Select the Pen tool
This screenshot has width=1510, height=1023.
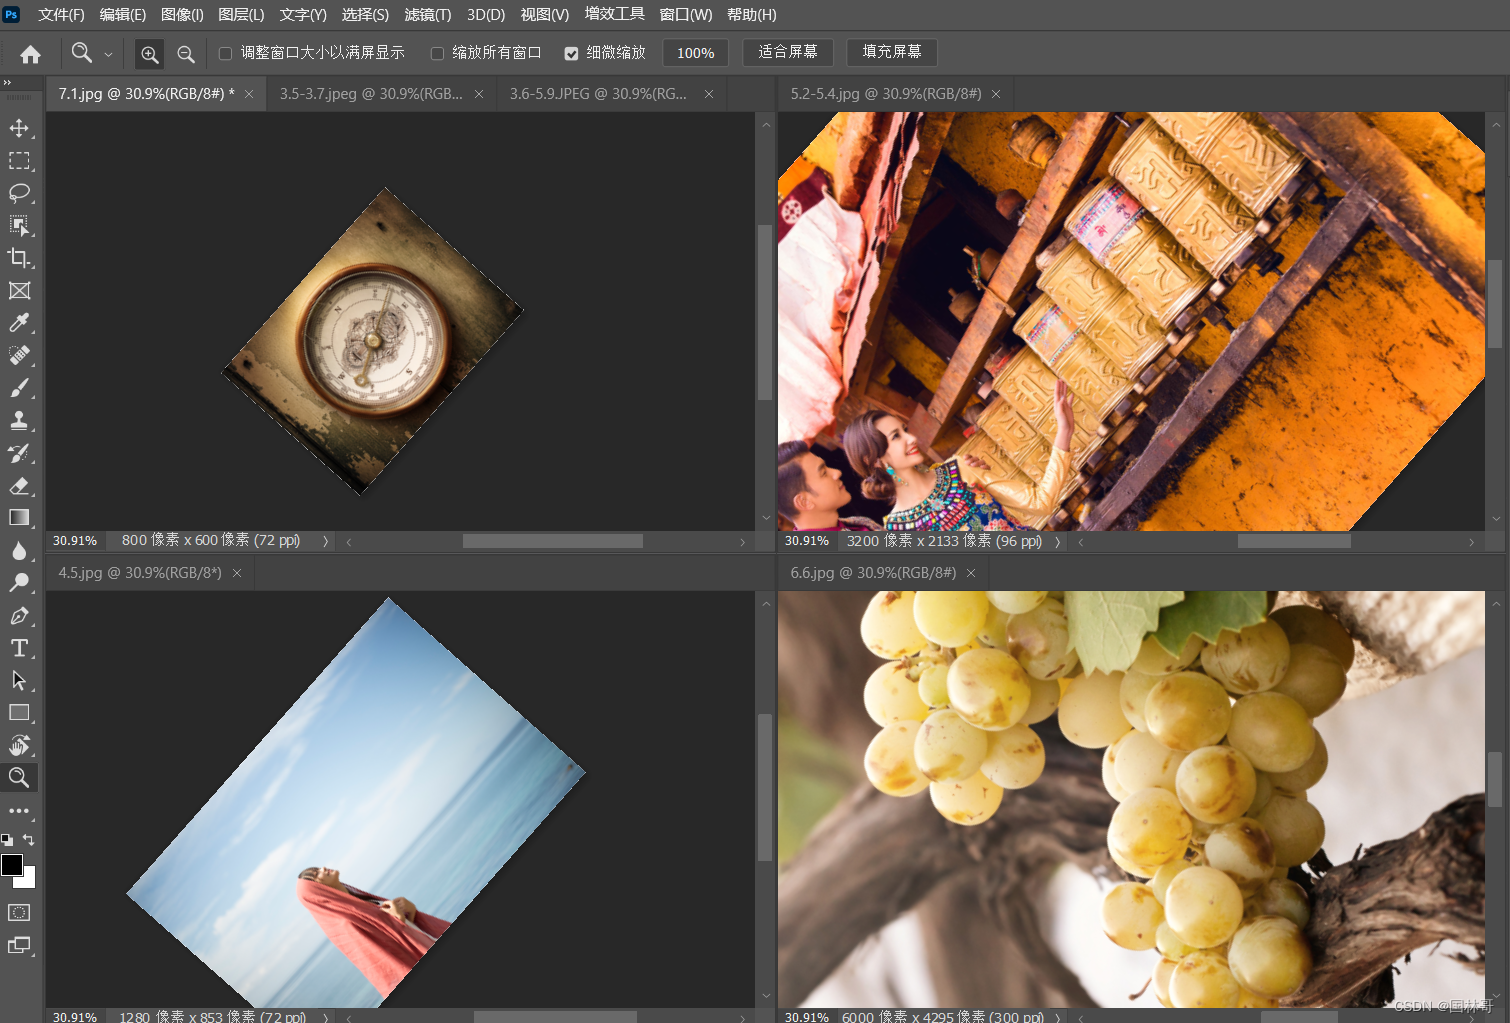(19, 616)
